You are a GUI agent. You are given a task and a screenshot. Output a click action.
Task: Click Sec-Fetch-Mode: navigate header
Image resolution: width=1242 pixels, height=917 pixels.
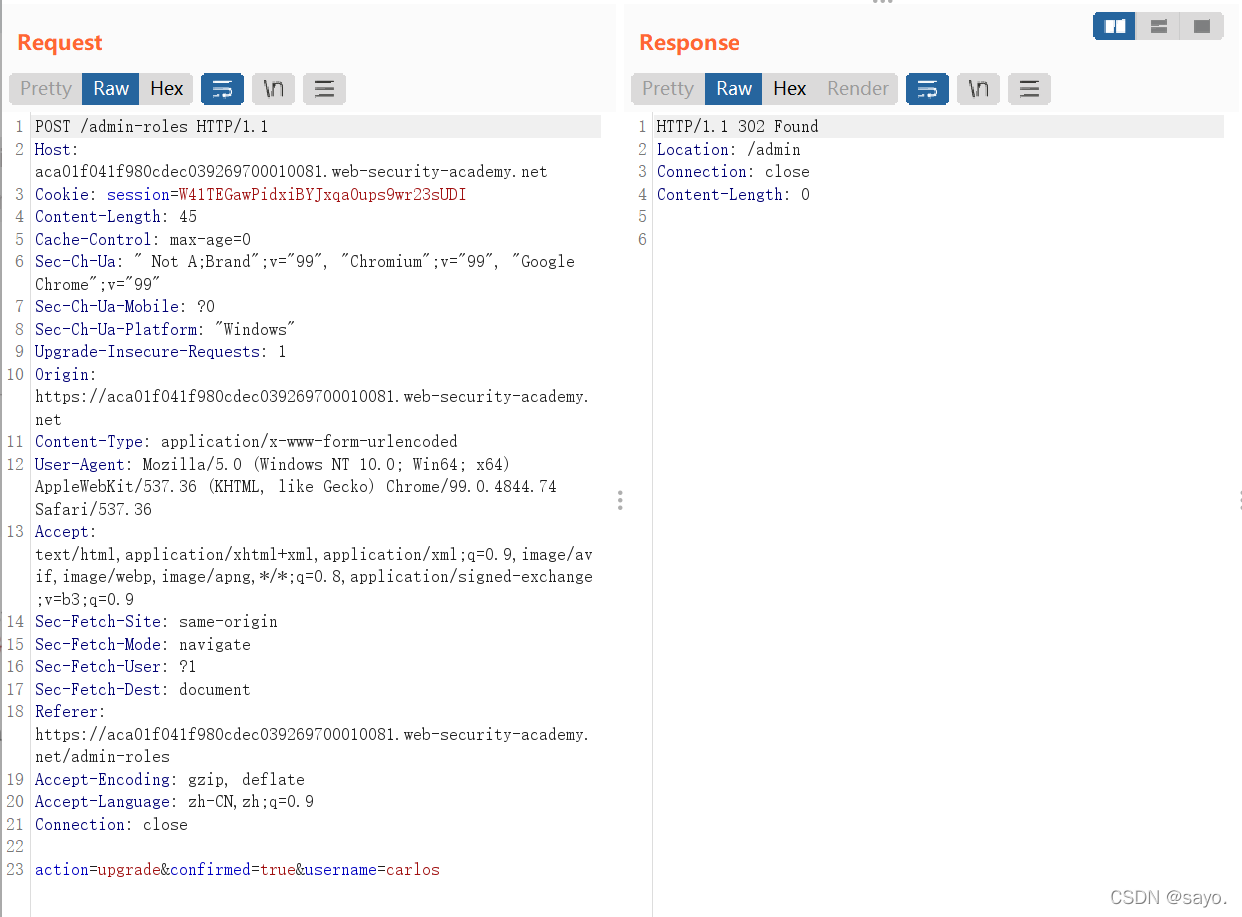(143, 645)
